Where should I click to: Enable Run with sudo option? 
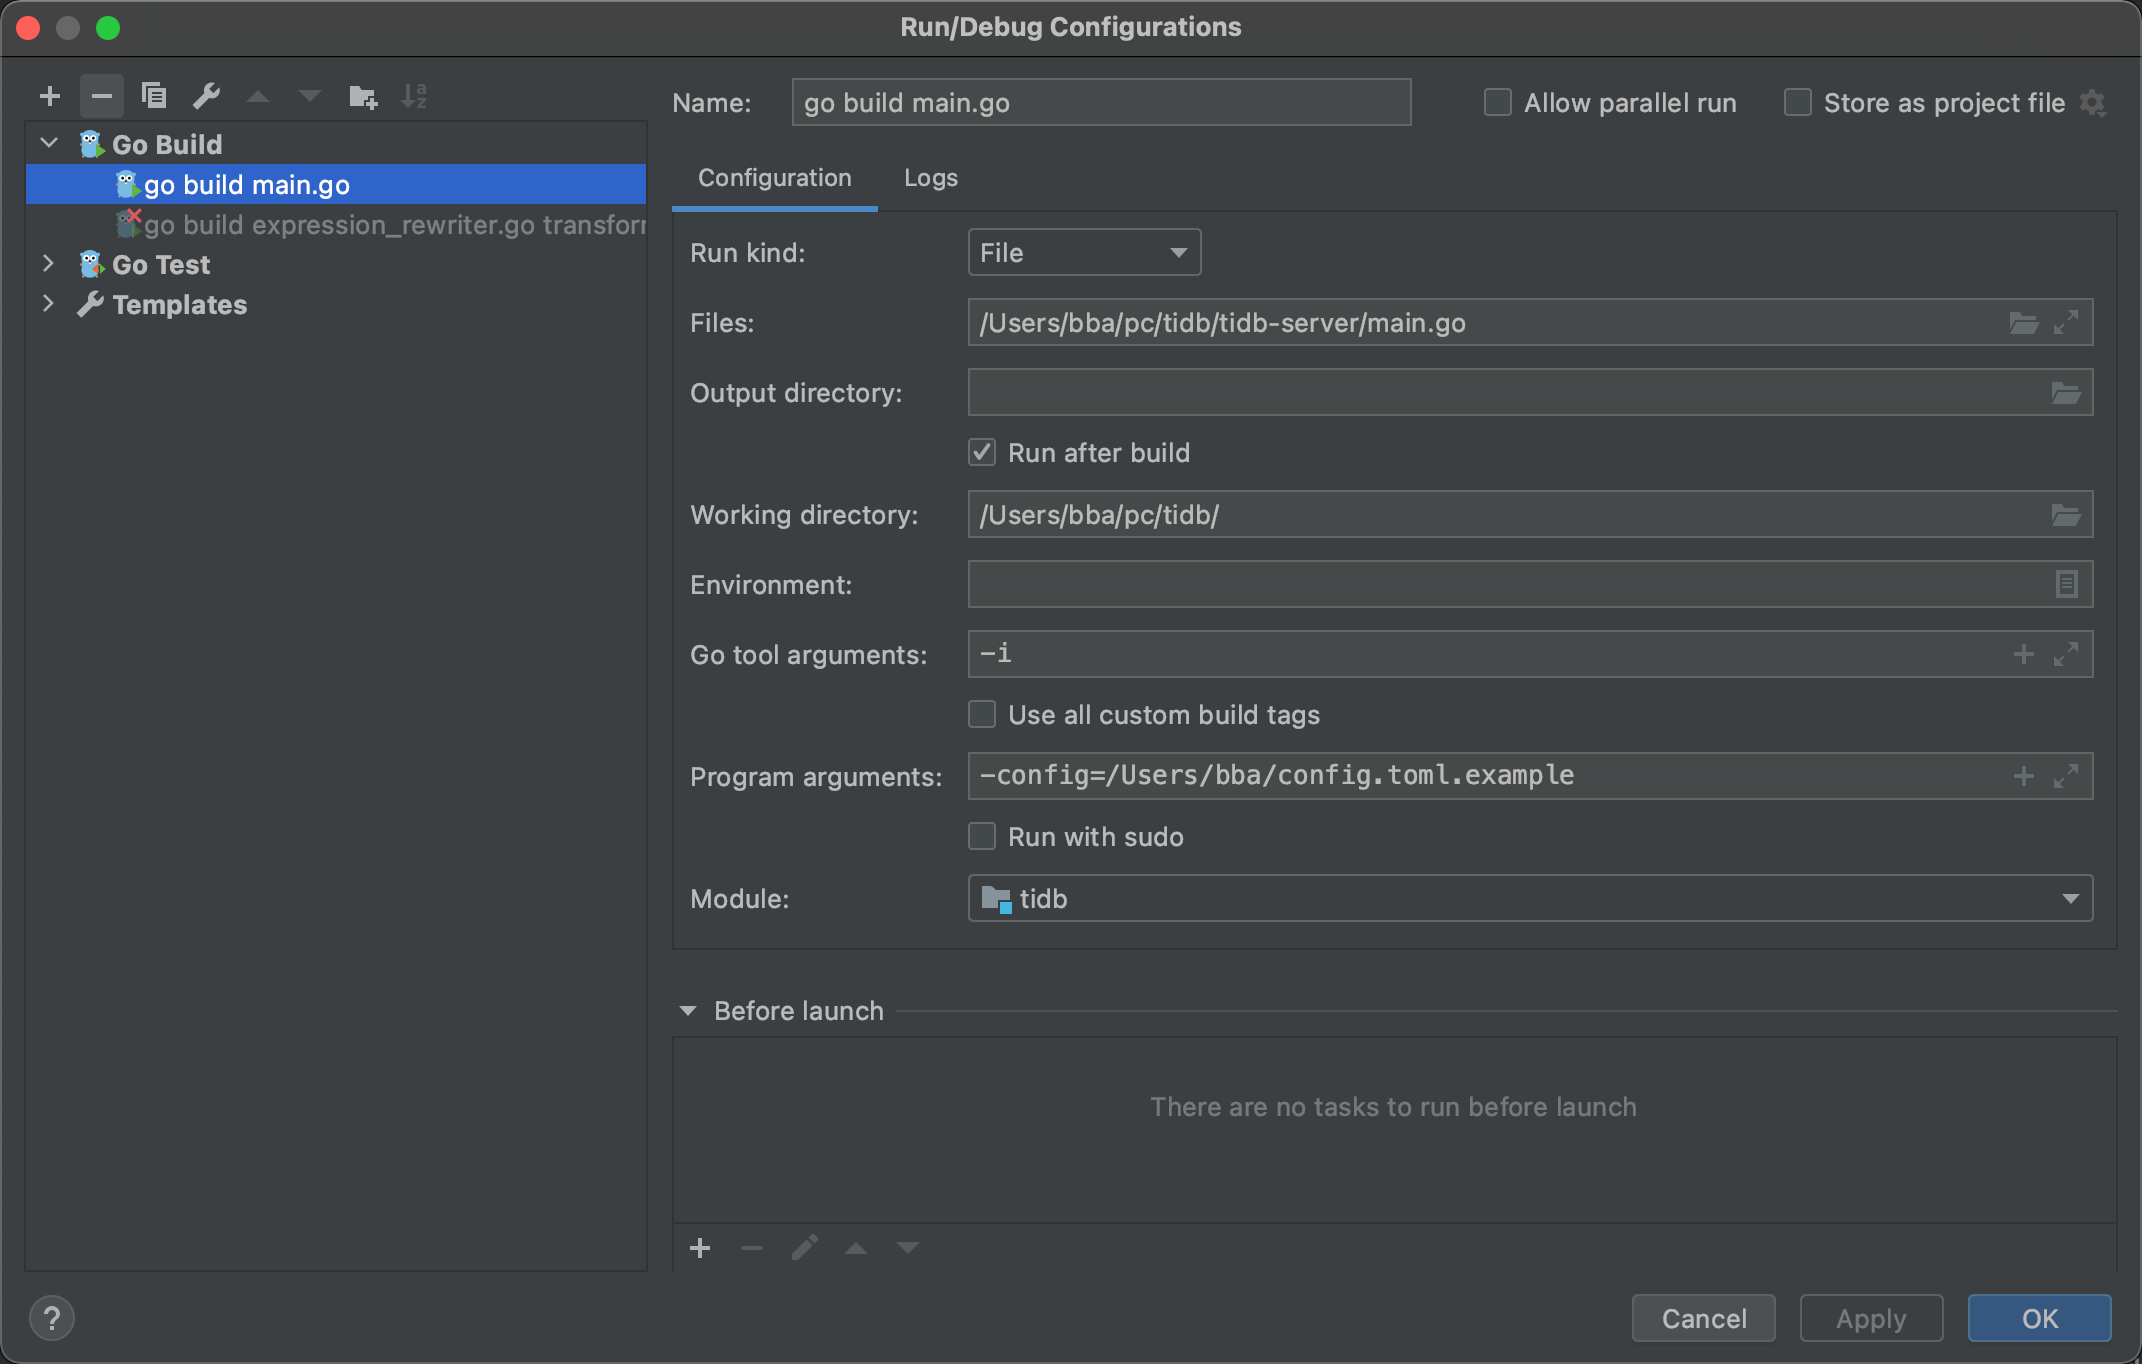[982, 837]
